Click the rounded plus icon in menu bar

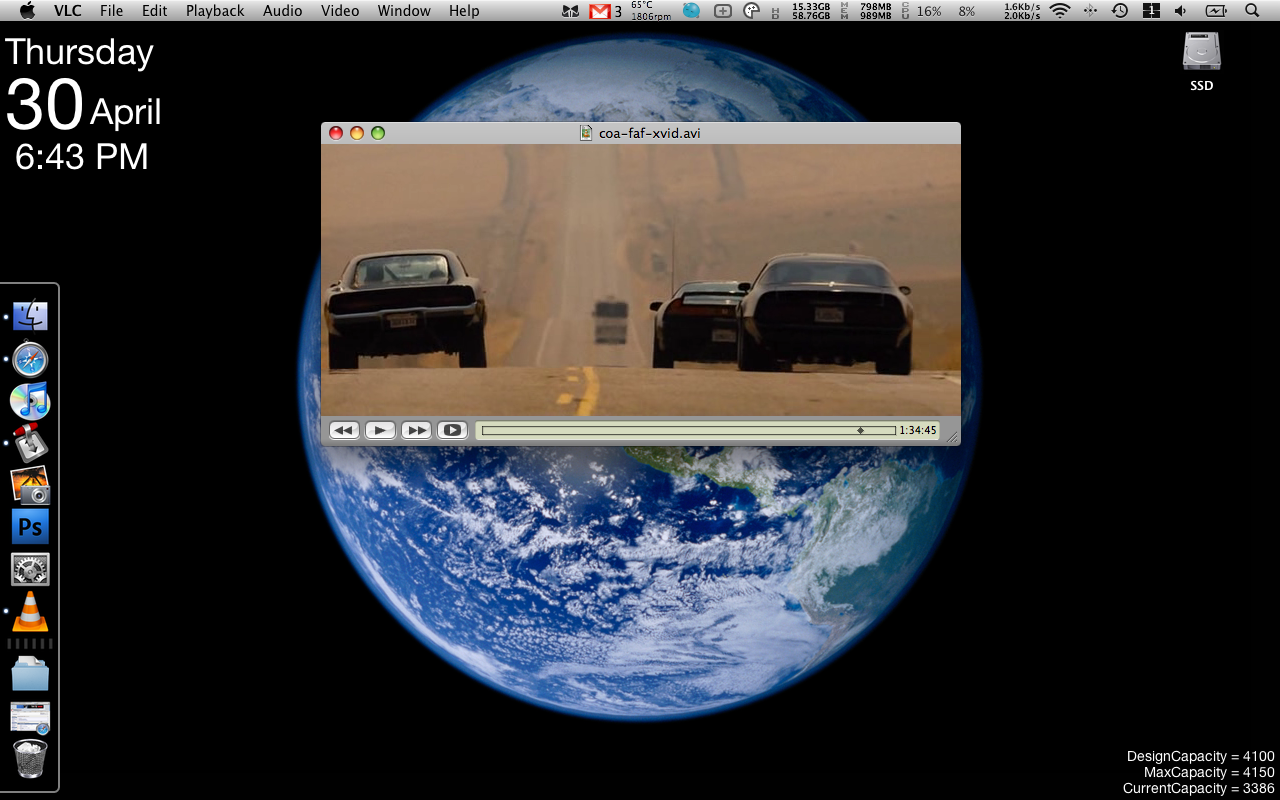tap(723, 11)
